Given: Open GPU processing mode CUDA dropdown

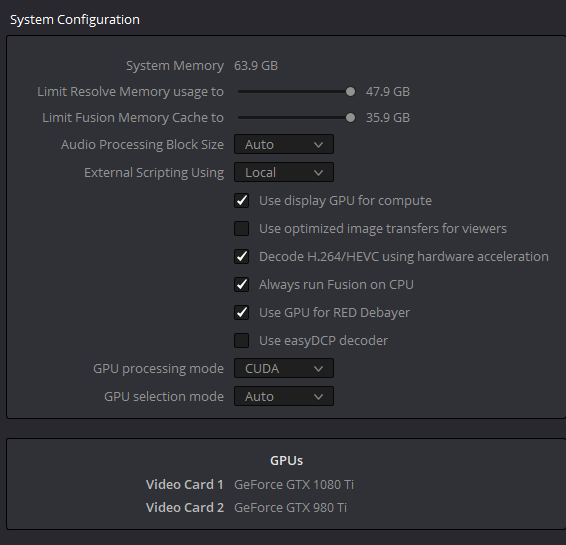Looking at the screenshot, I should [284, 369].
